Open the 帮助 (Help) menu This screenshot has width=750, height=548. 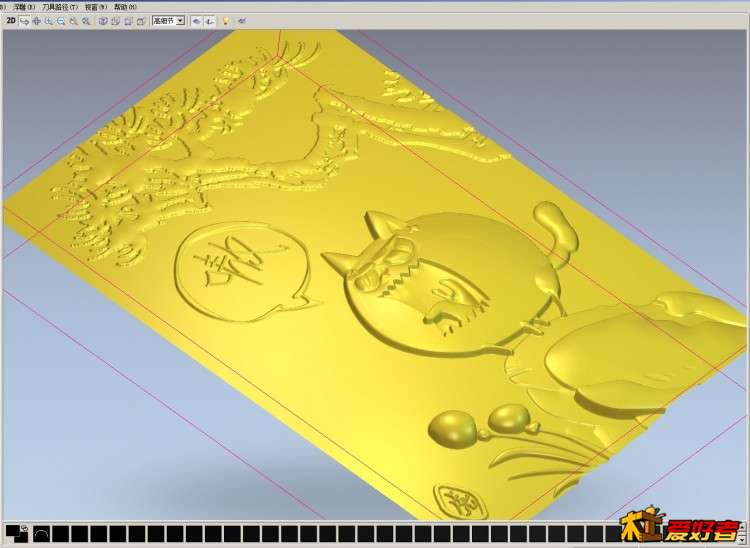pos(125,7)
